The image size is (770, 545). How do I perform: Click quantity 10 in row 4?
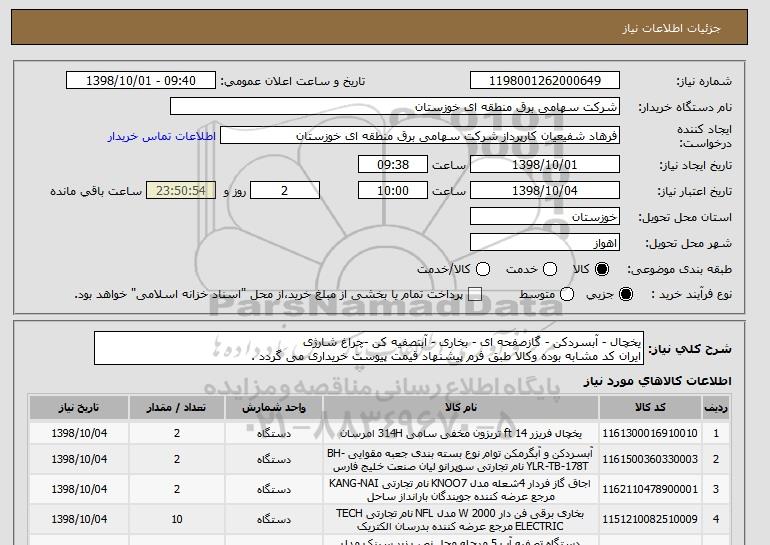(x=177, y=519)
